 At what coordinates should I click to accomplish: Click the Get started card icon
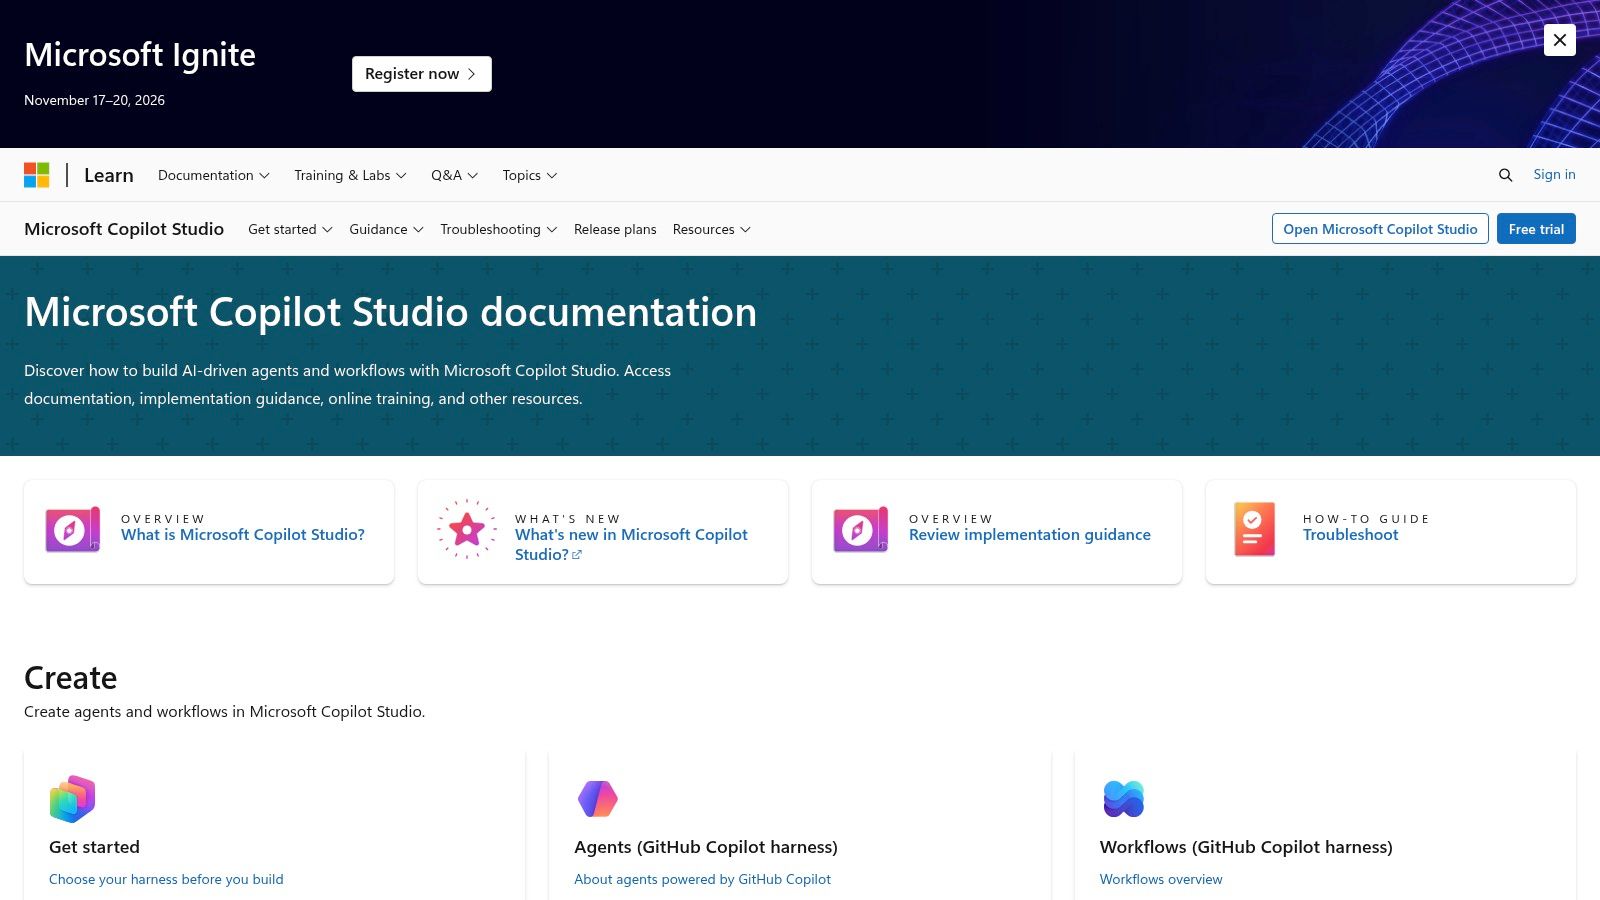(x=72, y=799)
